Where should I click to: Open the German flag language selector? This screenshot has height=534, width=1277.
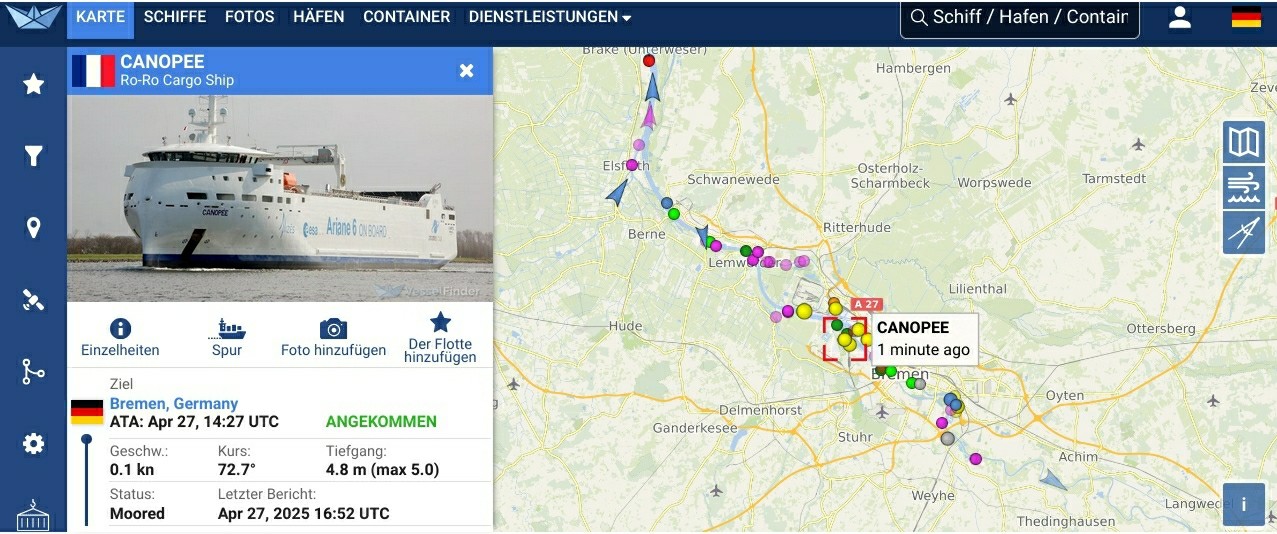pos(1246,17)
